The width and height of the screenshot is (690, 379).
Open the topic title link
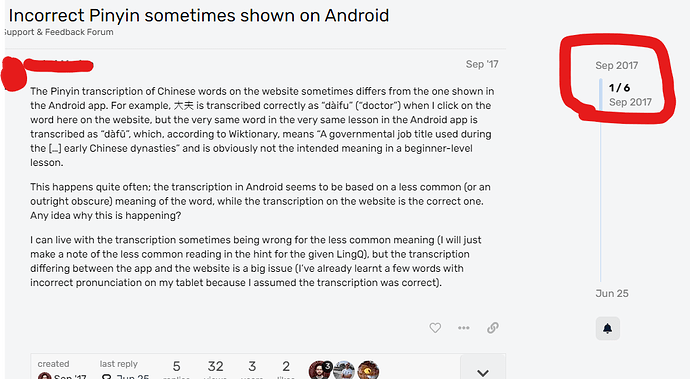(x=199, y=15)
